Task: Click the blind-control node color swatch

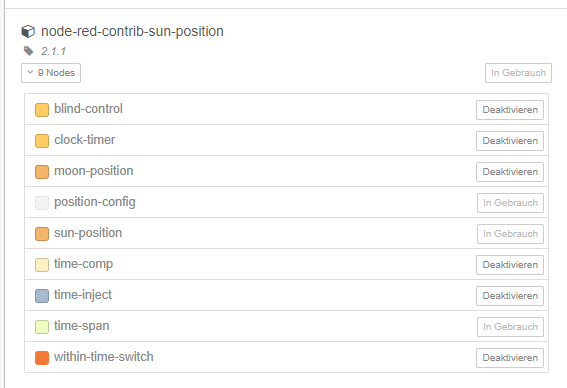Action: (x=42, y=110)
